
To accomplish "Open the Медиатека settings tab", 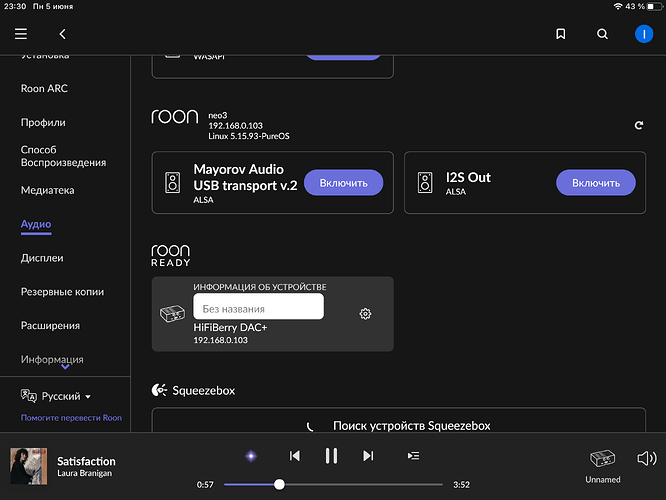I will point(48,190).
